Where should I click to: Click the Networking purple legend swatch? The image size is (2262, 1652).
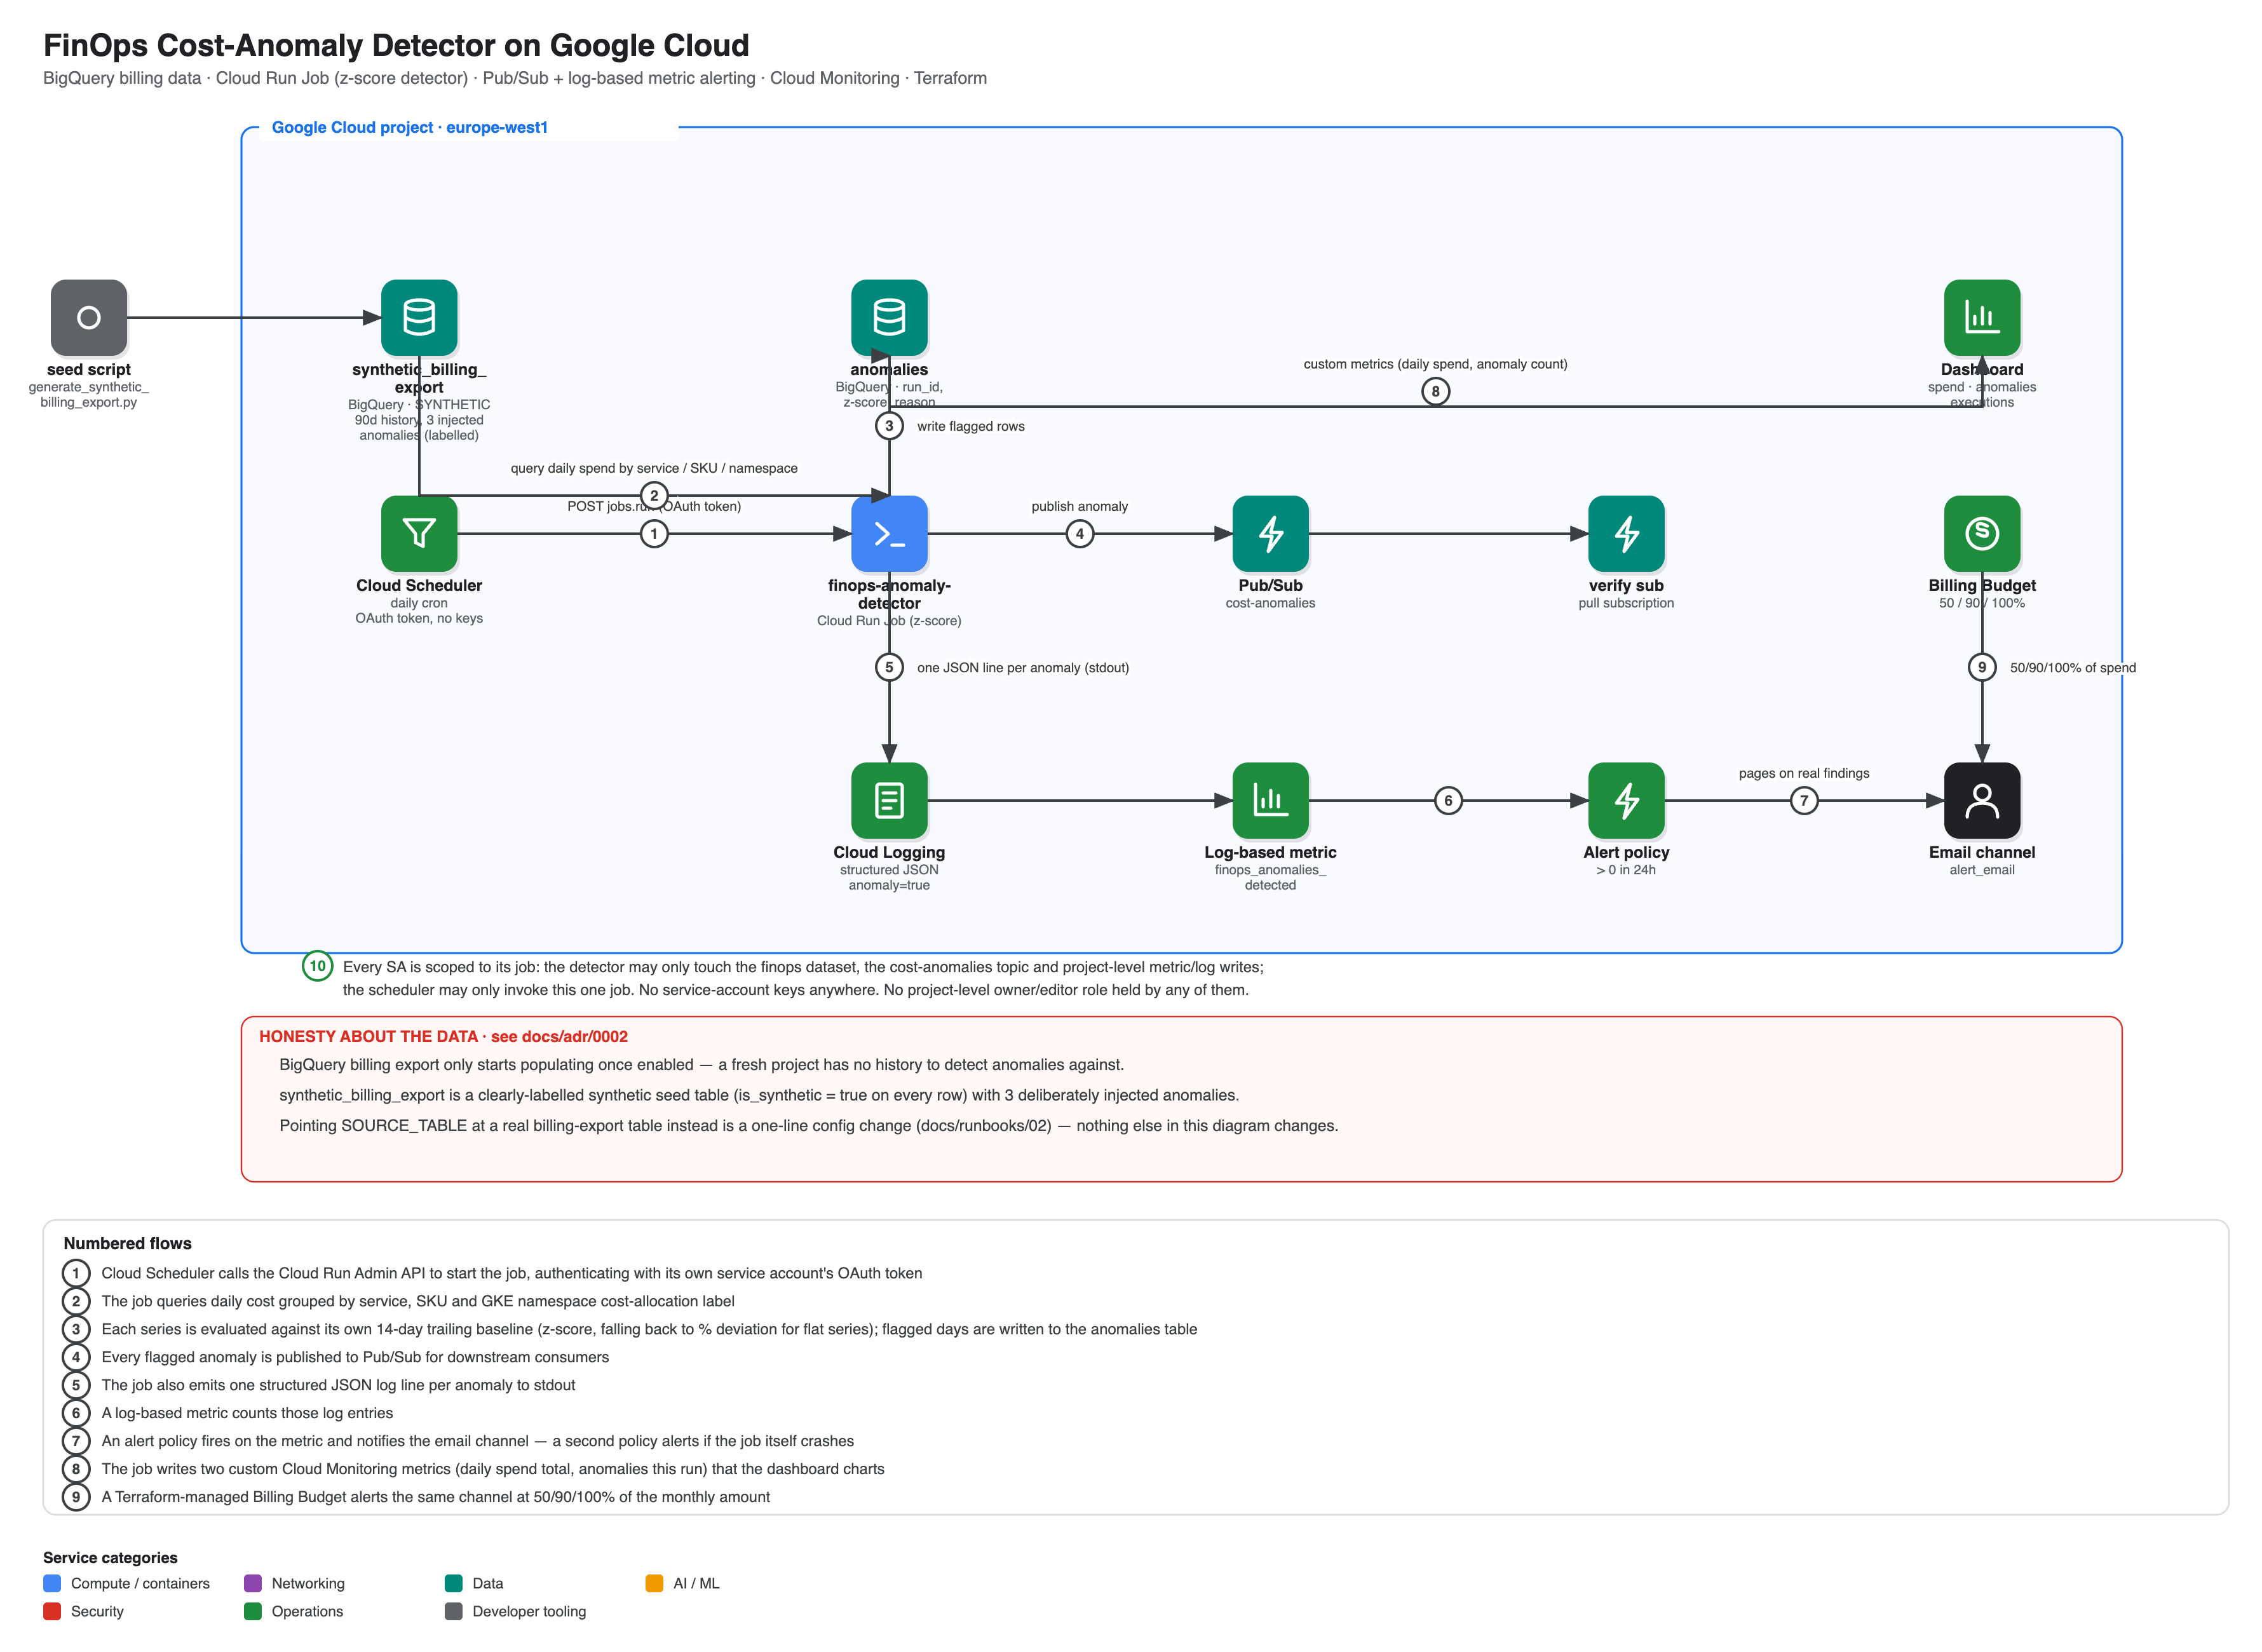(253, 1584)
